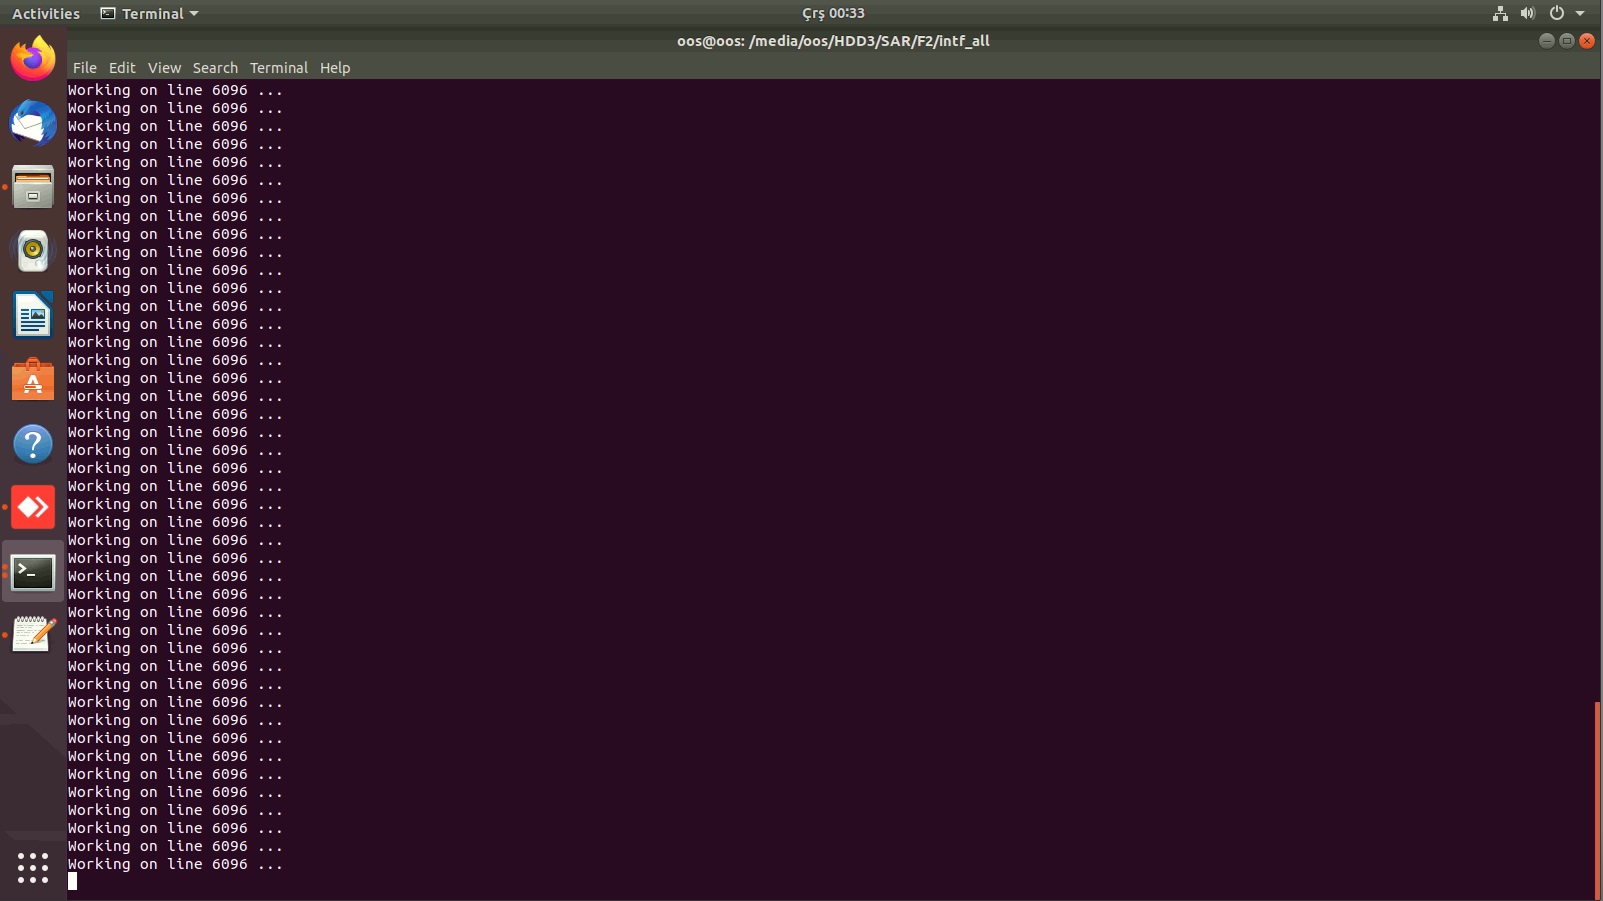1603x901 pixels.
Task: Open the Terminal indicator in the top bar
Action: (x=148, y=13)
